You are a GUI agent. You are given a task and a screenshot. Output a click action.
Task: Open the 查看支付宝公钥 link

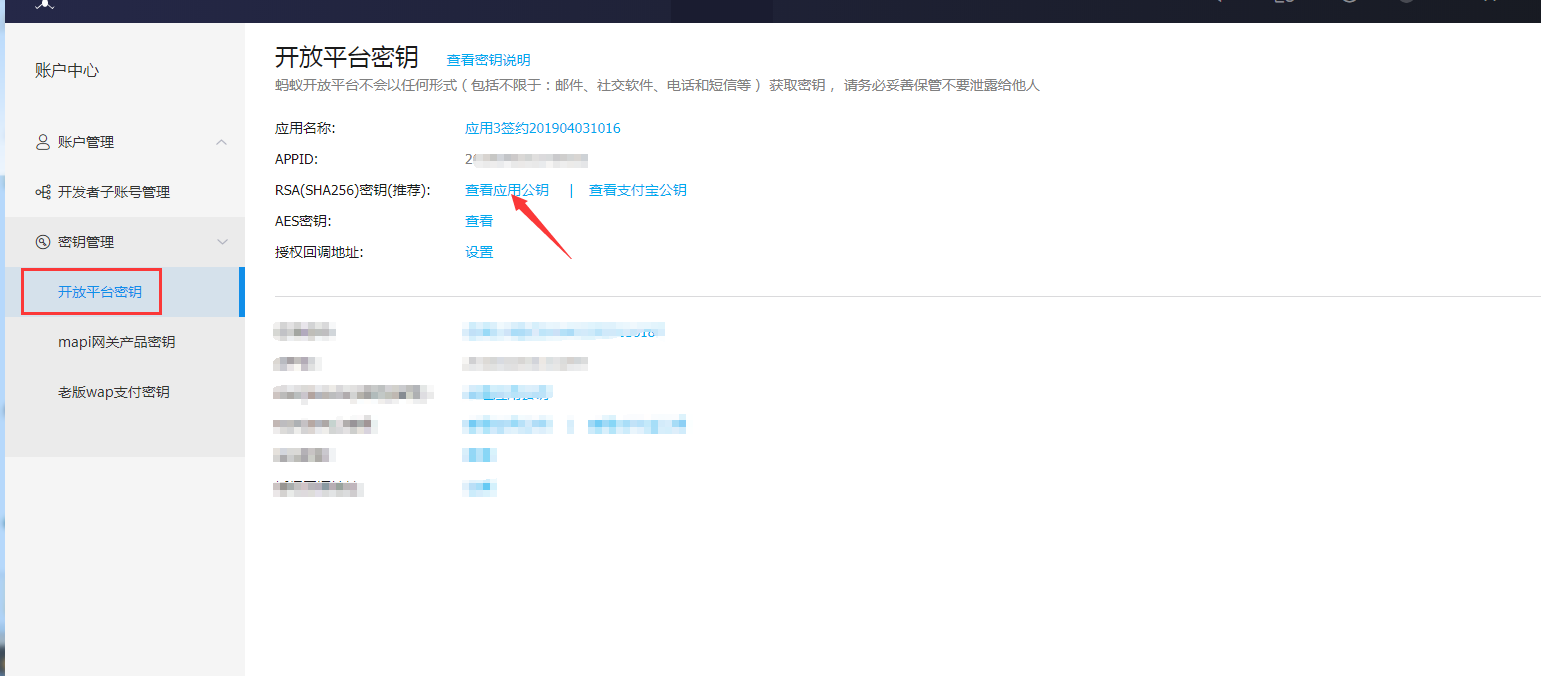click(x=637, y=190)
